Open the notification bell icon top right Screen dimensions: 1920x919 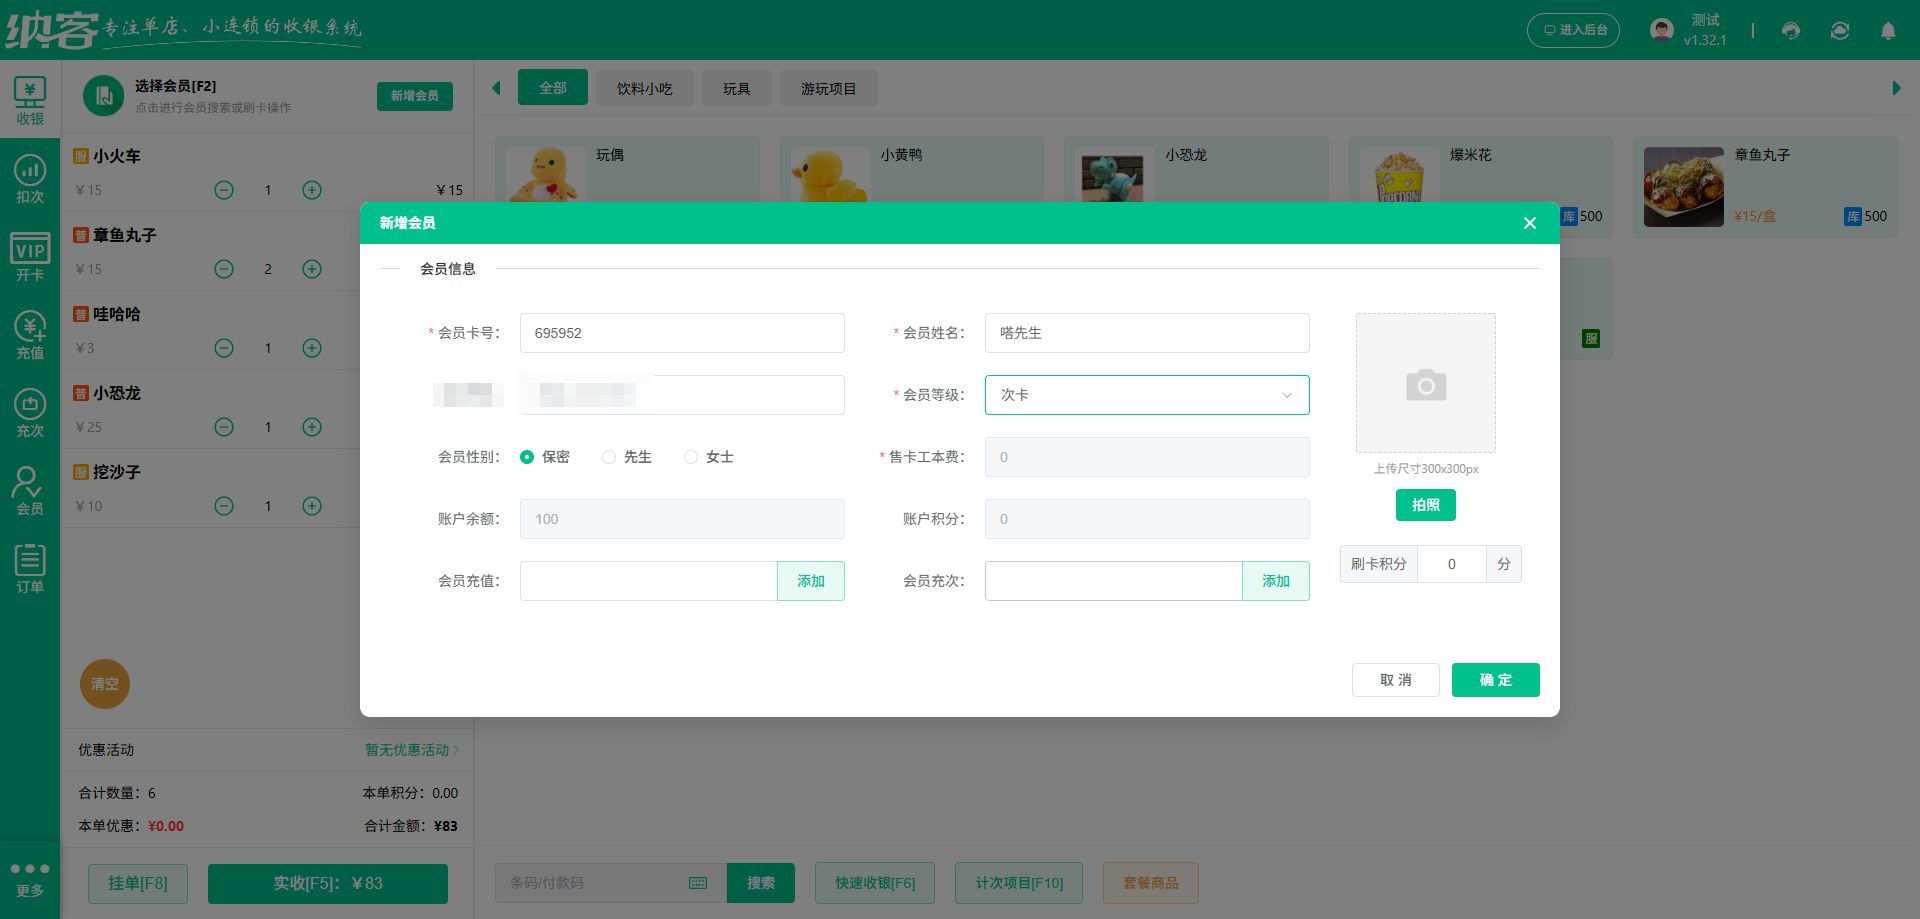pos(1888,31)
